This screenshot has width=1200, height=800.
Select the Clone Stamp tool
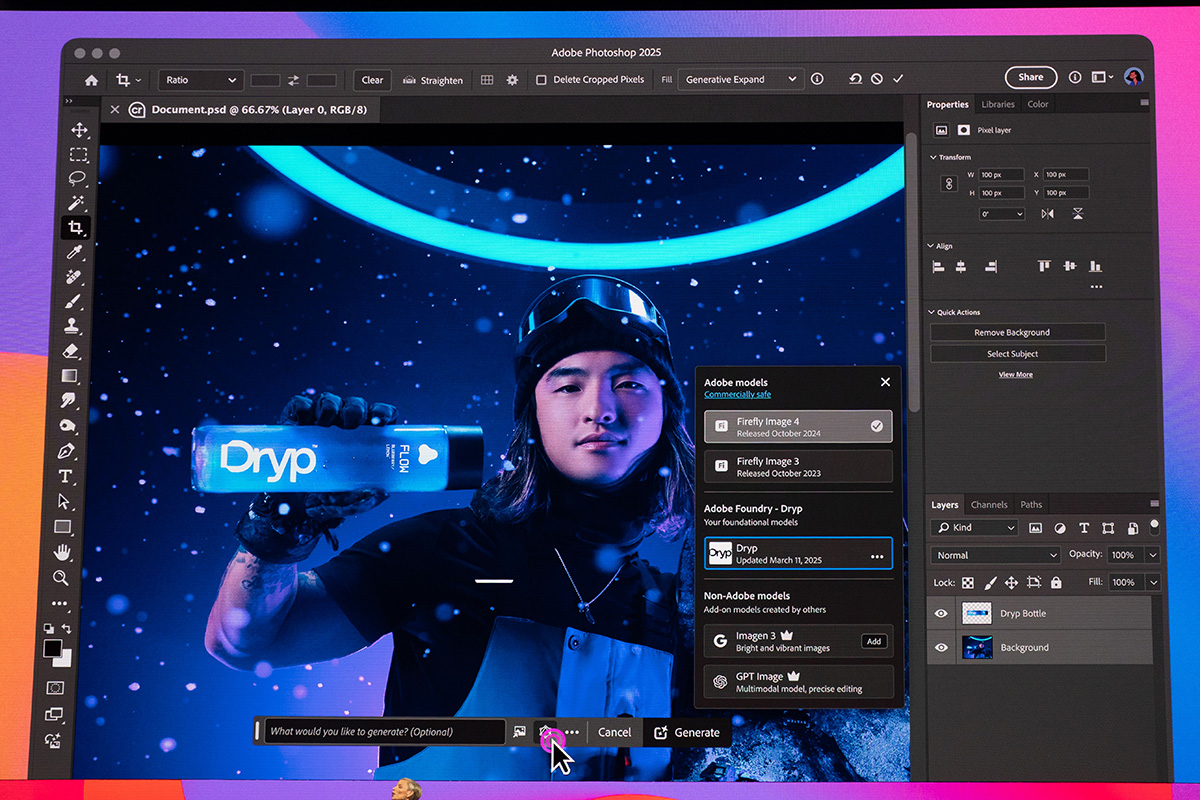coord(72,327)
